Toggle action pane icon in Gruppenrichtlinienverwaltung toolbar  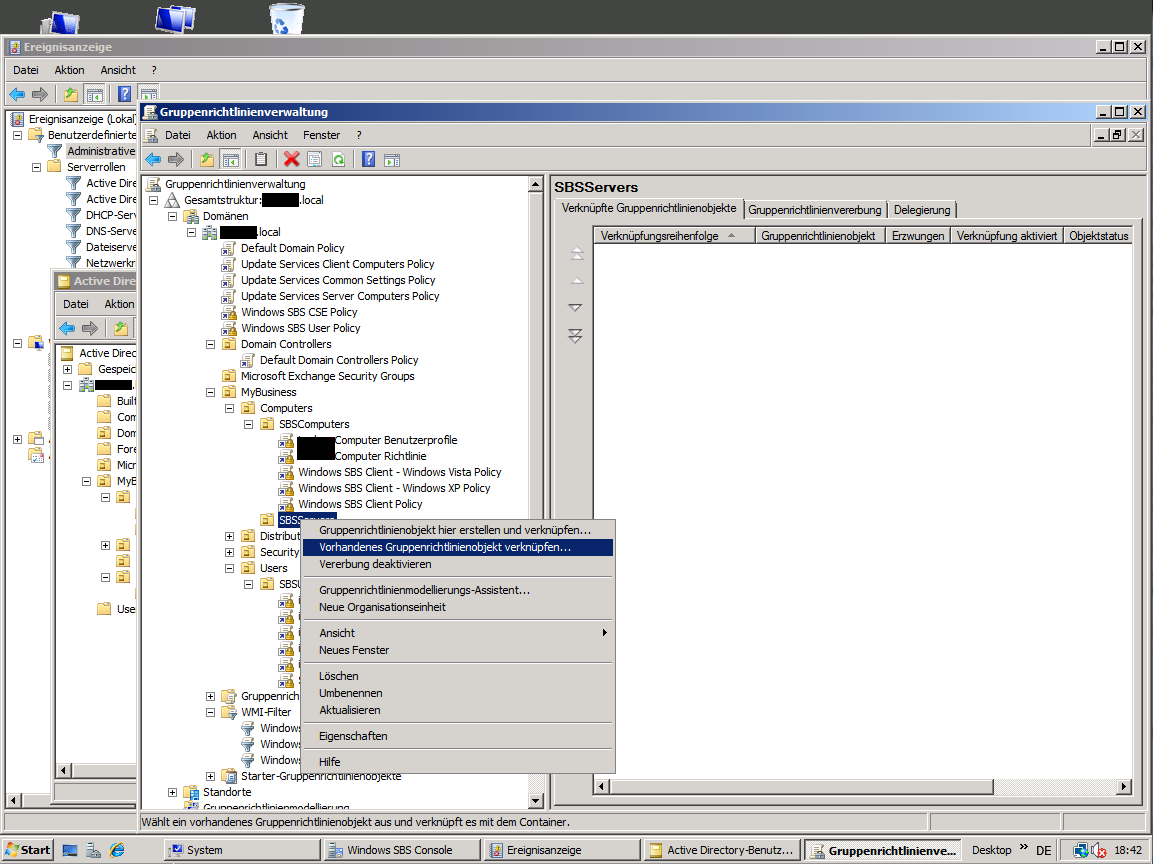coord(392,160)
